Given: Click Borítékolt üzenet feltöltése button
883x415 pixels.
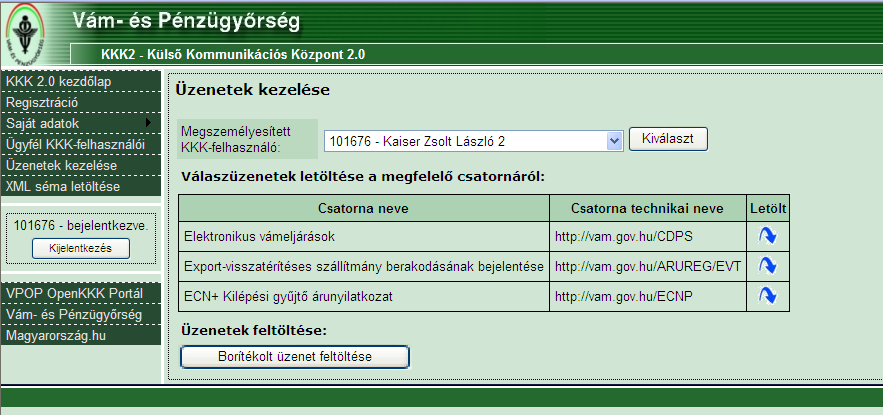Looking at the screenshot, I should coord(295,356).
